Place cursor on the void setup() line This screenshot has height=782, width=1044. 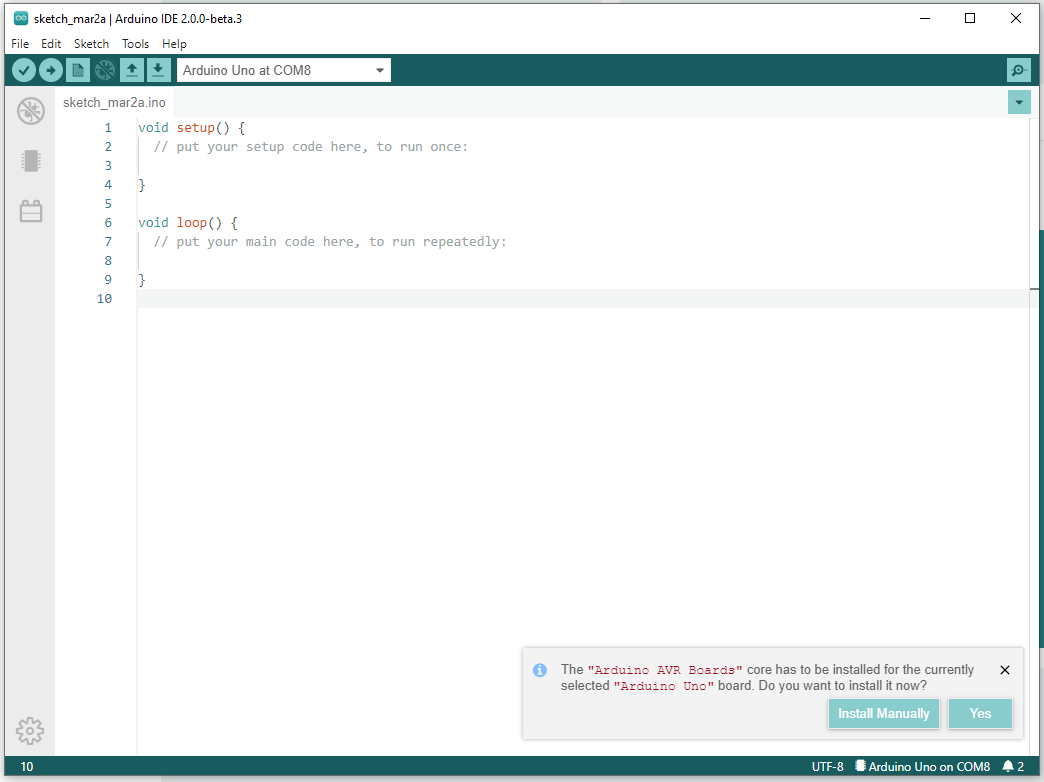tap(191, 127)
